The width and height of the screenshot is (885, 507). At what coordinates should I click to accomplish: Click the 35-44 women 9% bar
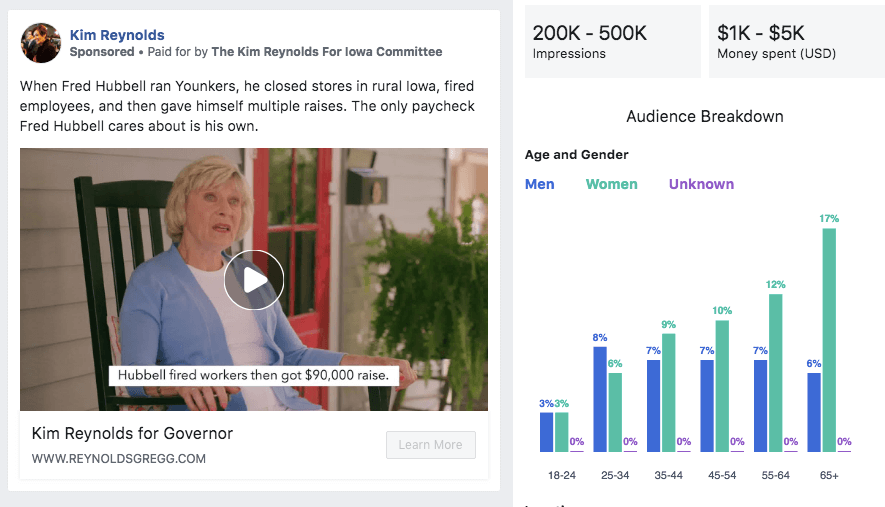[x=668, y=392]
